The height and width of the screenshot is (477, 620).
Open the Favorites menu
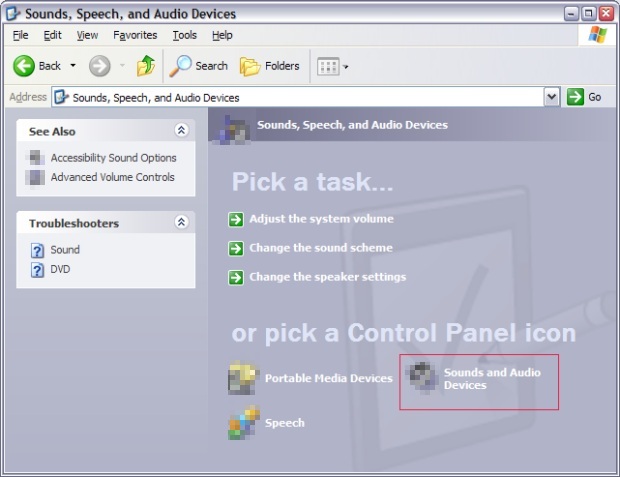135,35
